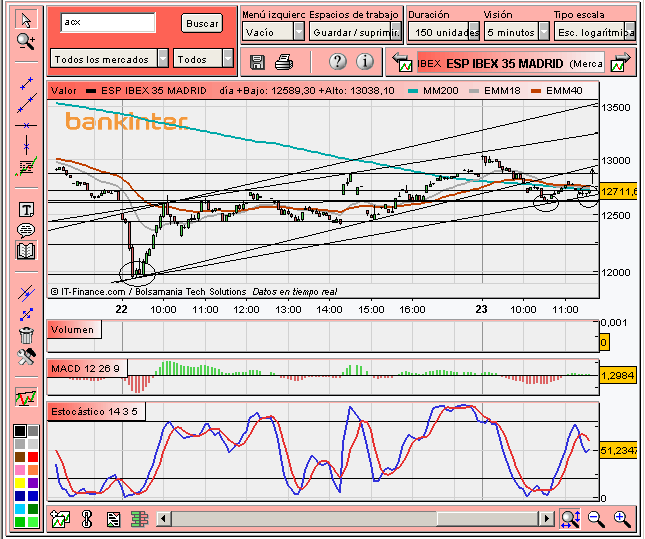Expand the Vacío menu dropdown
645x539 pixels.
pyautogui.click(x=273, y=32)
